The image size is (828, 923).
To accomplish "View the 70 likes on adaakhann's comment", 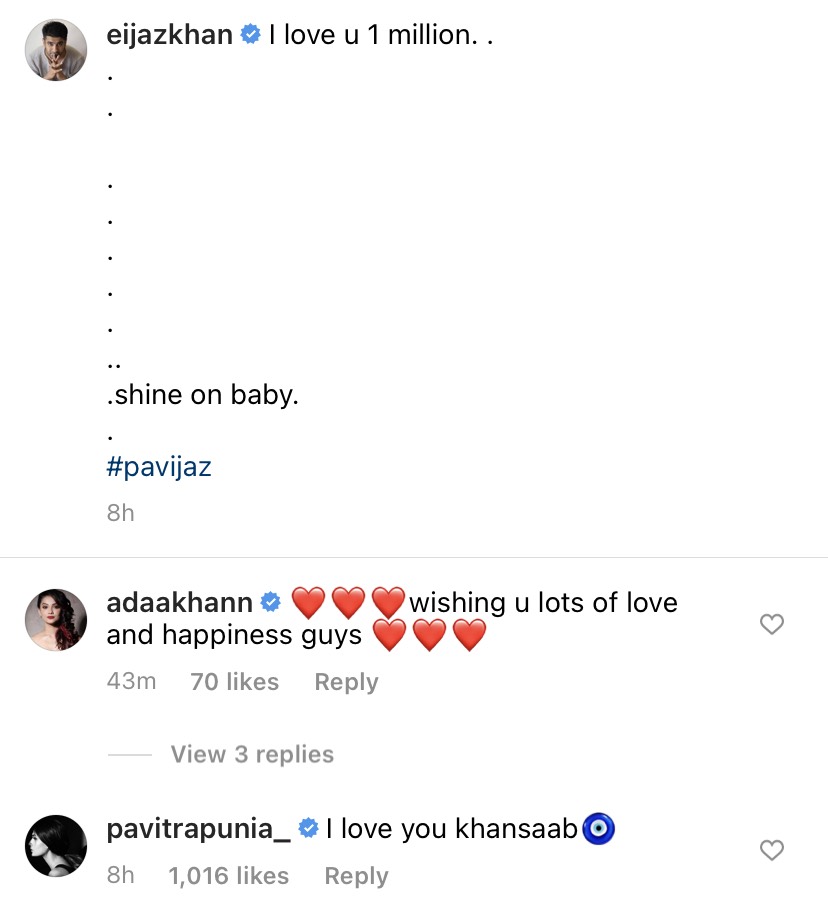I will coord(234,682).
